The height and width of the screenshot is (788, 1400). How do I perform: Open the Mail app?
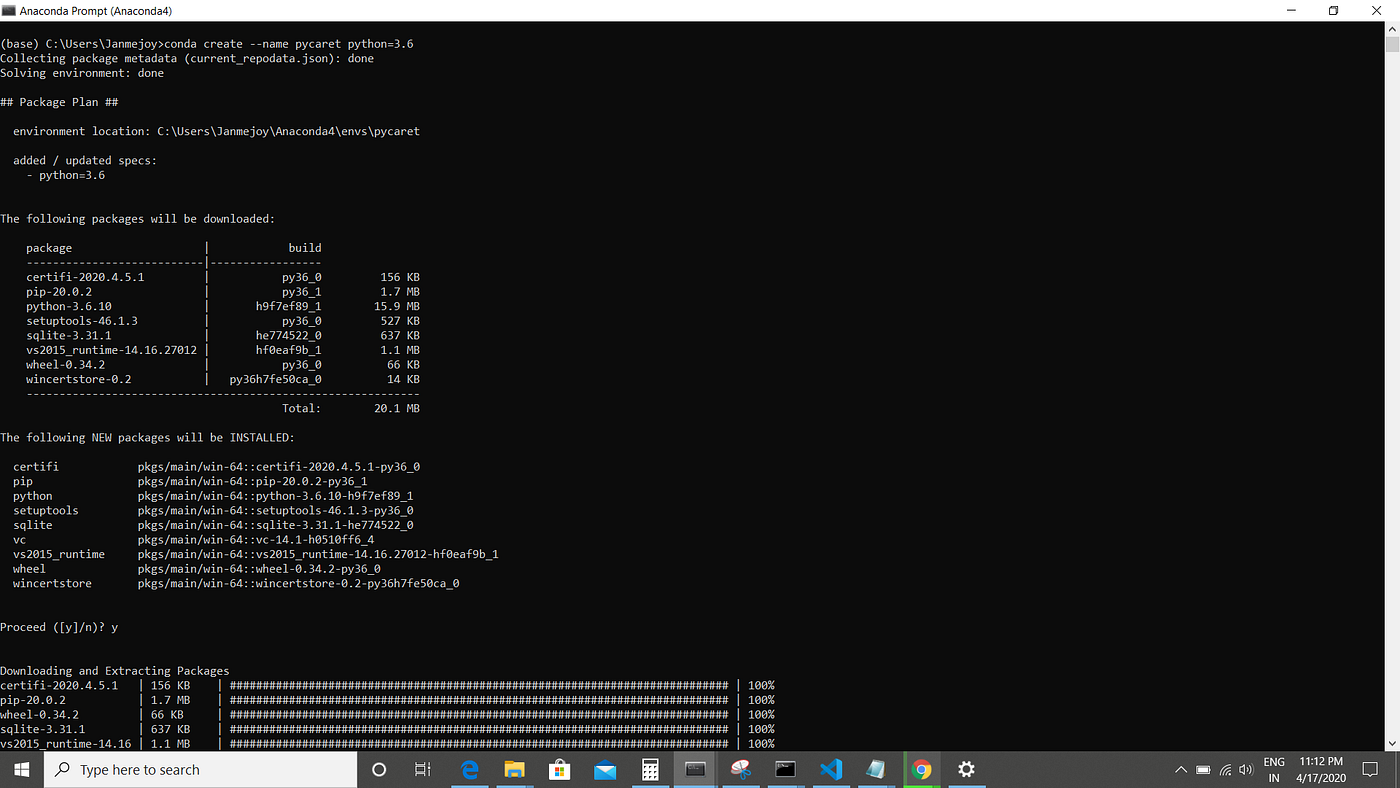tap(604, 769)
